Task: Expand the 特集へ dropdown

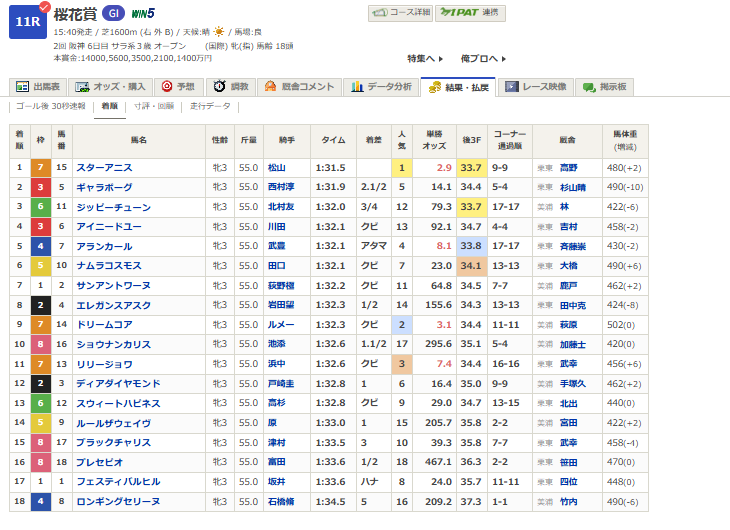Action: [425, 59]
